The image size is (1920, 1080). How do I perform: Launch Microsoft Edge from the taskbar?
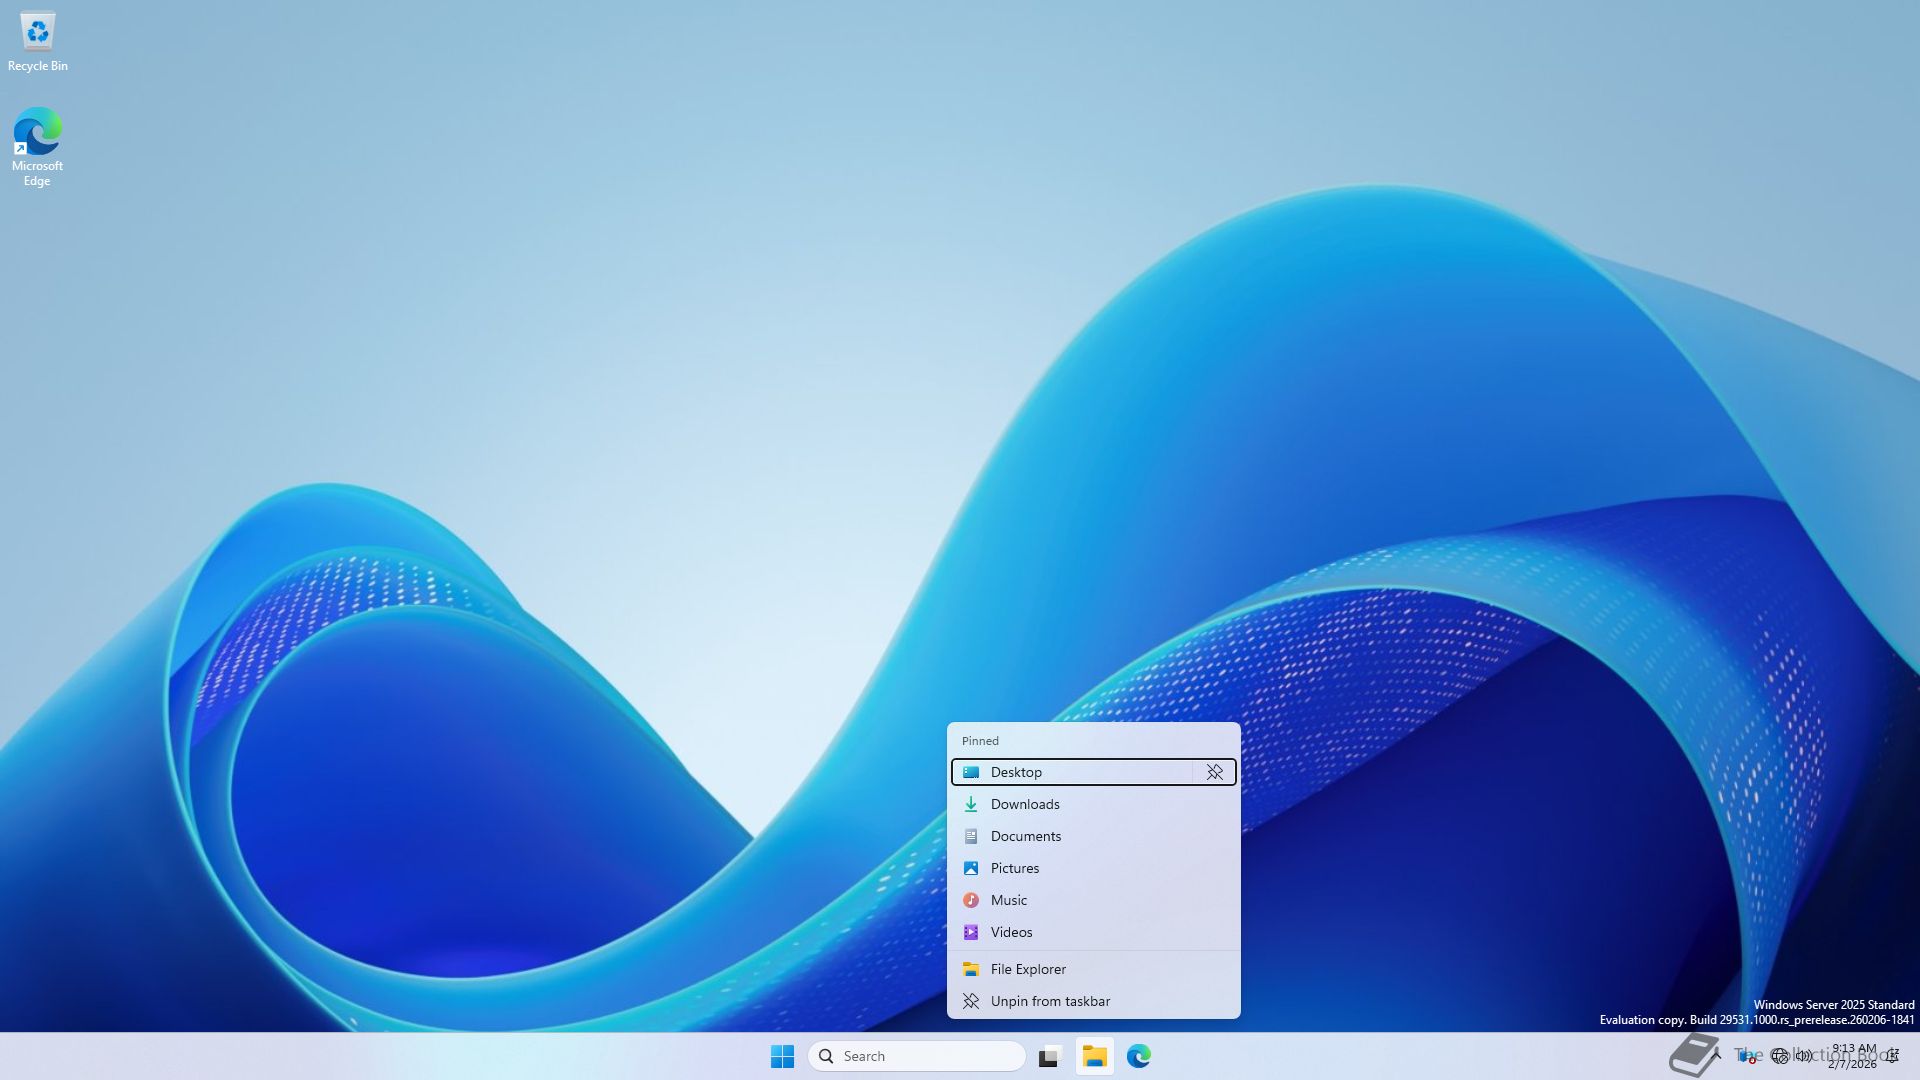[1138, 1056]
